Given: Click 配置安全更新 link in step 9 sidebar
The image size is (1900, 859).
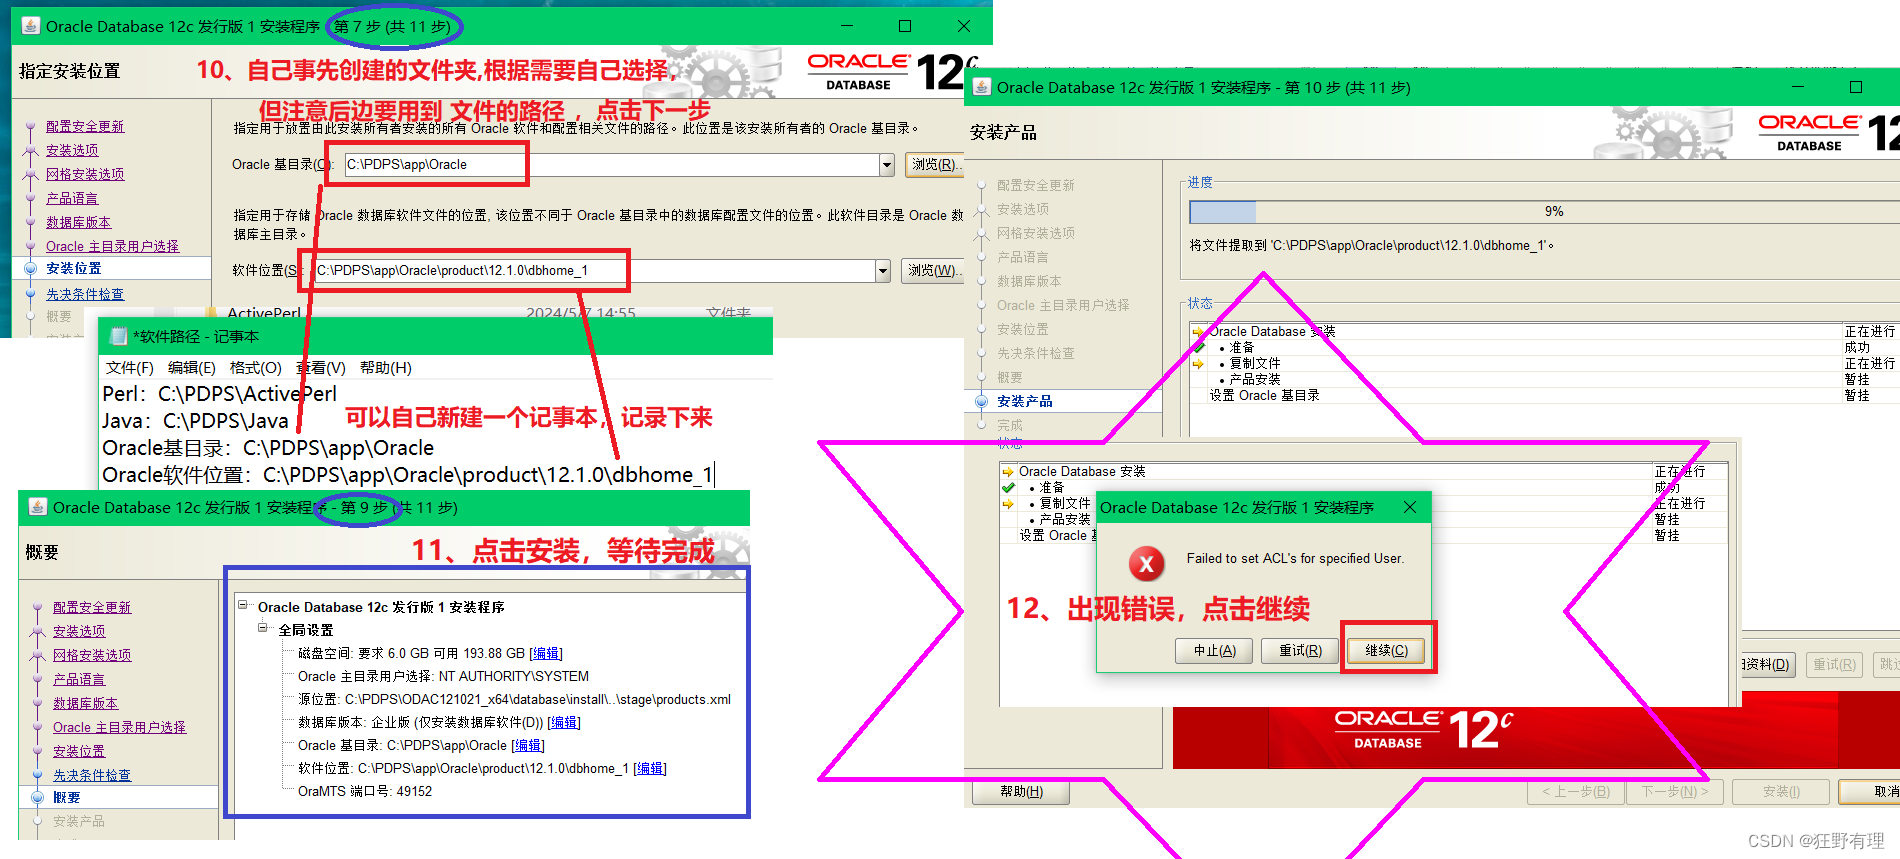Looking at the screenshot, I should pyautogui.click(x=92, y=607).
